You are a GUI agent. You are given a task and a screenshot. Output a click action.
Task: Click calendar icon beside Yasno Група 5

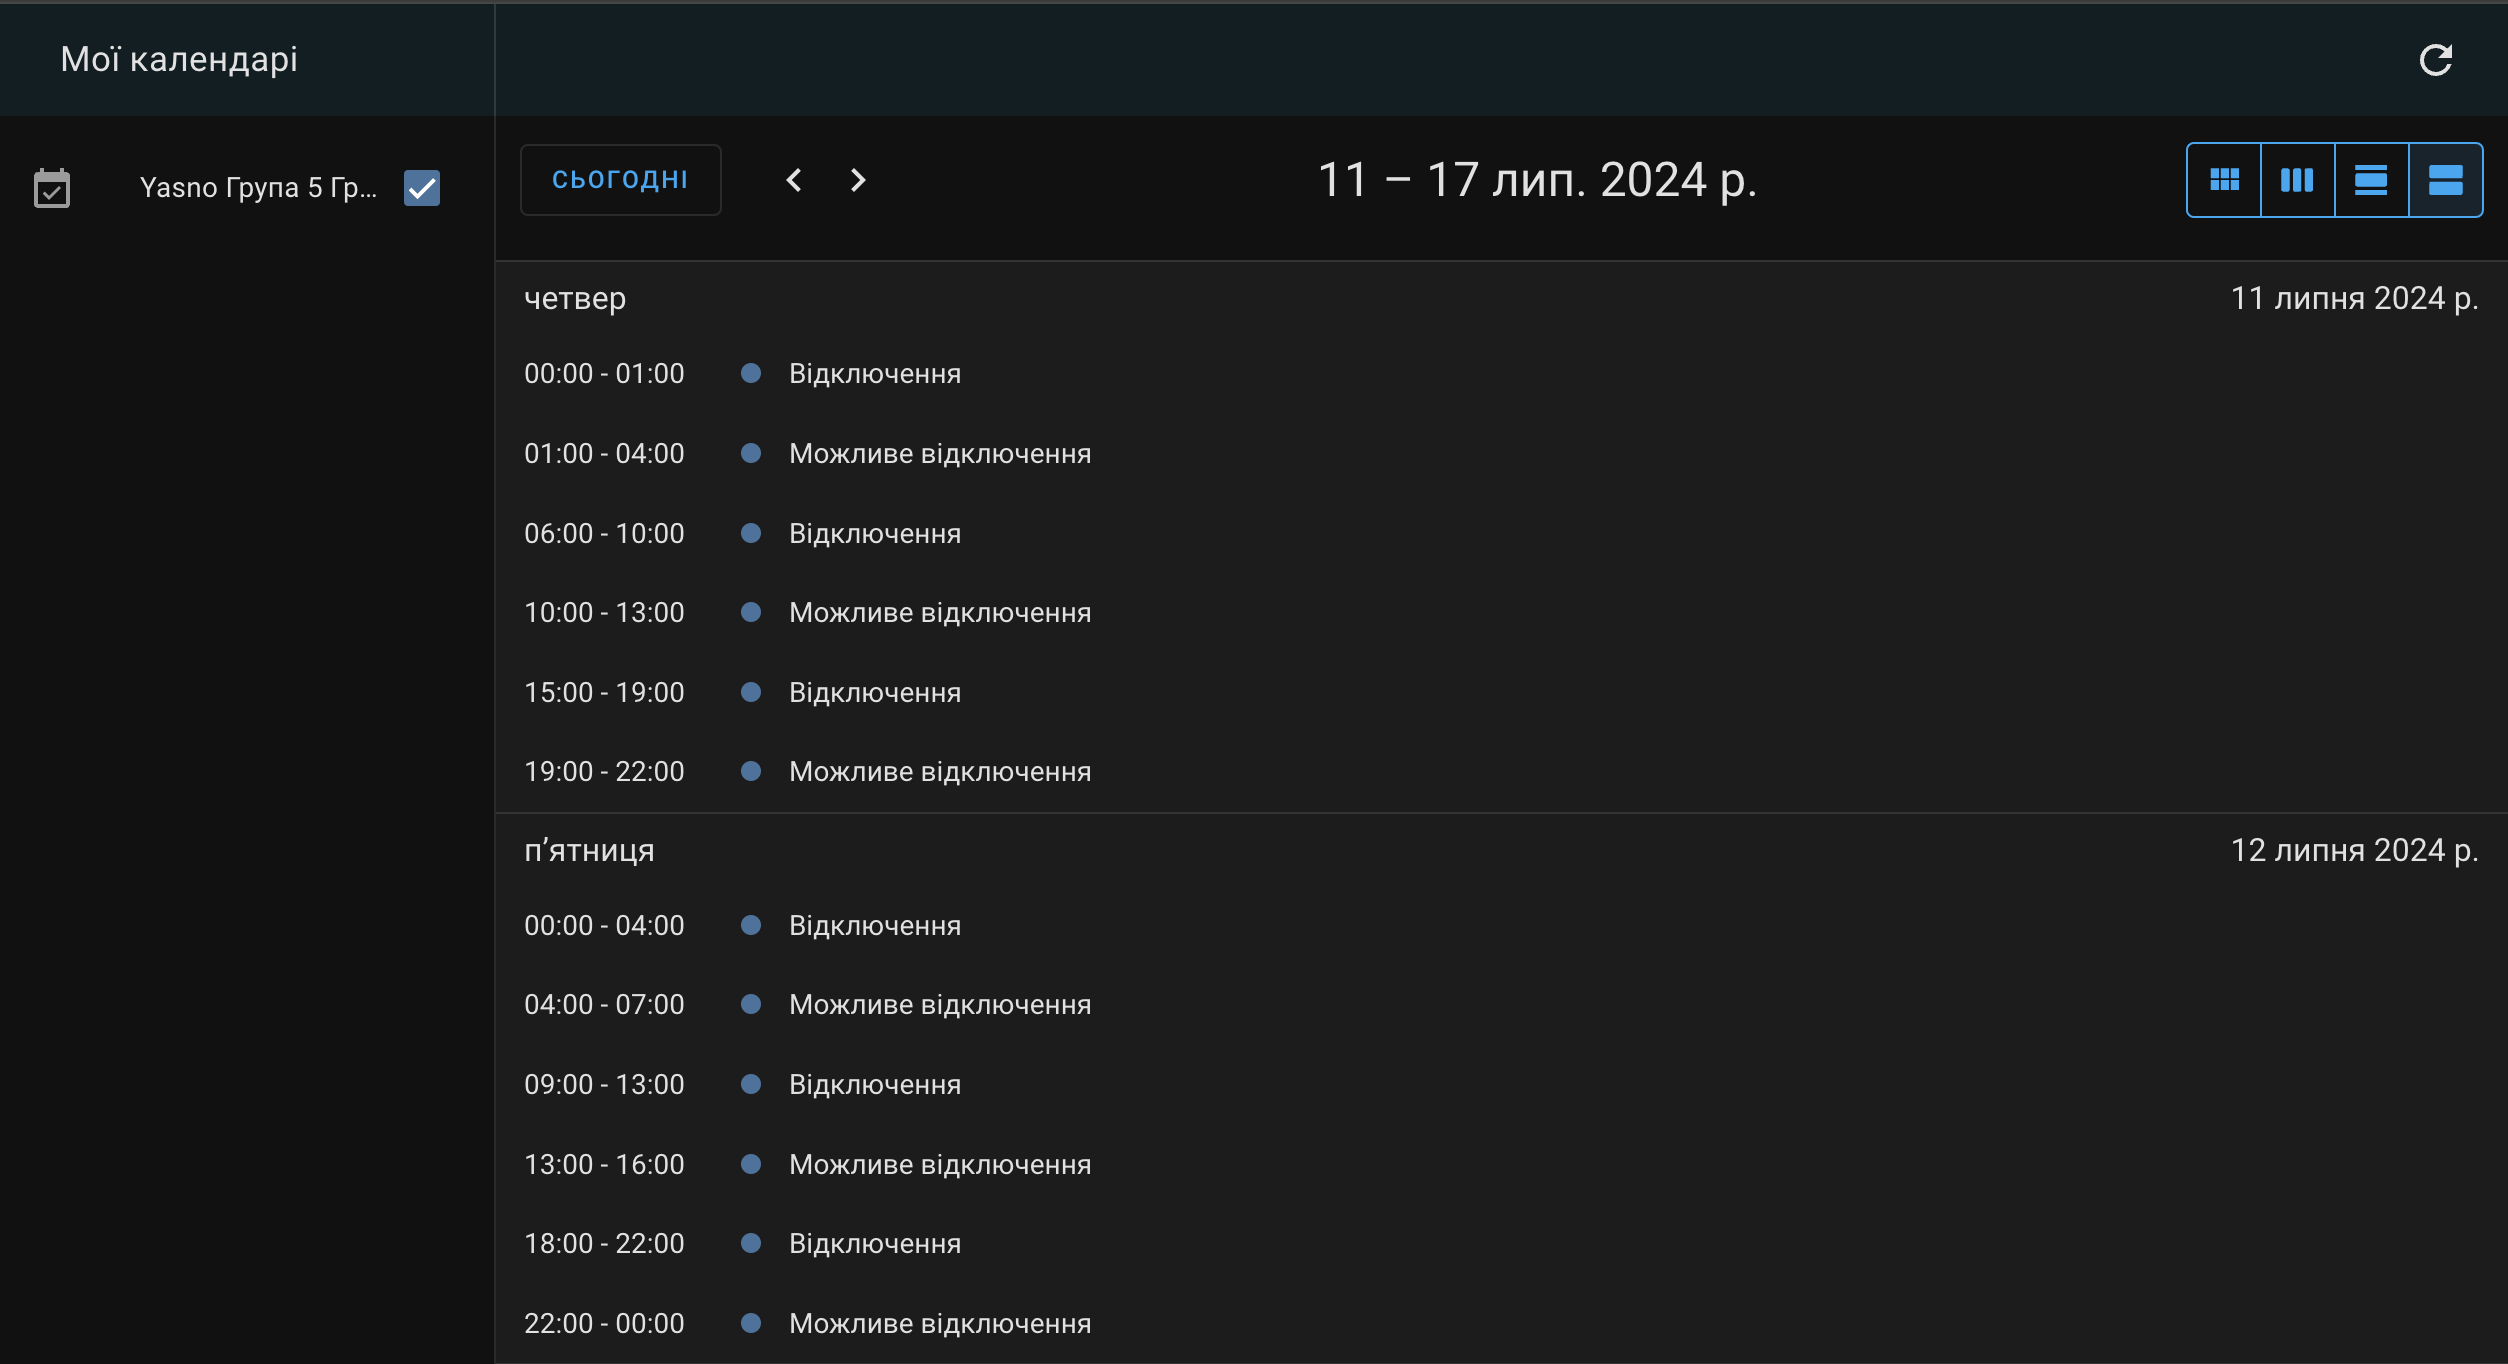click(x=52, y=188)
